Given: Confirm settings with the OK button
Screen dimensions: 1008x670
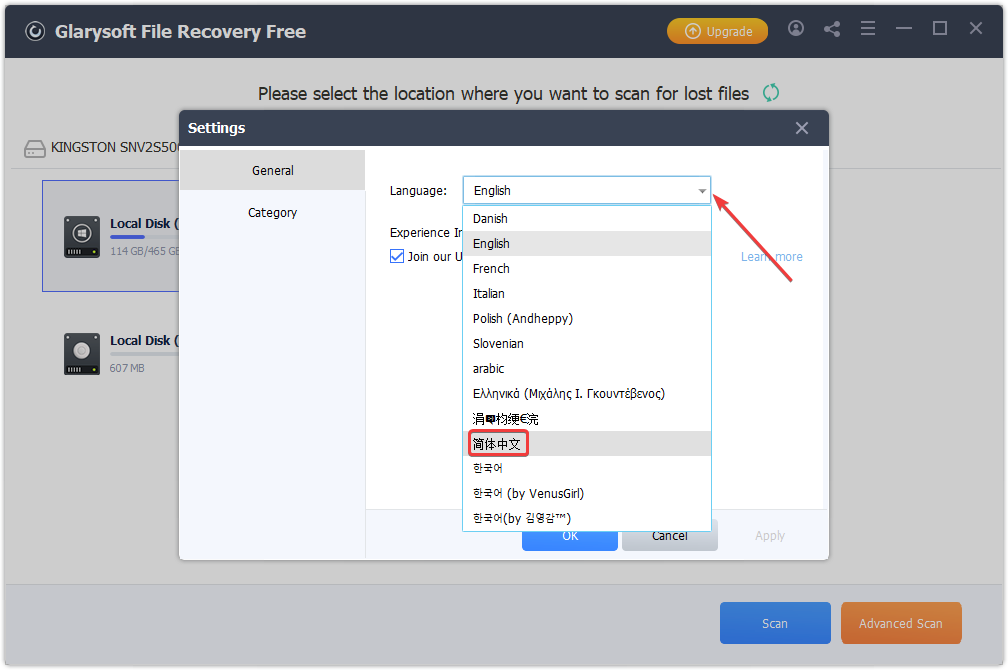Looking at the screenshot, I should tap(569, 535).
